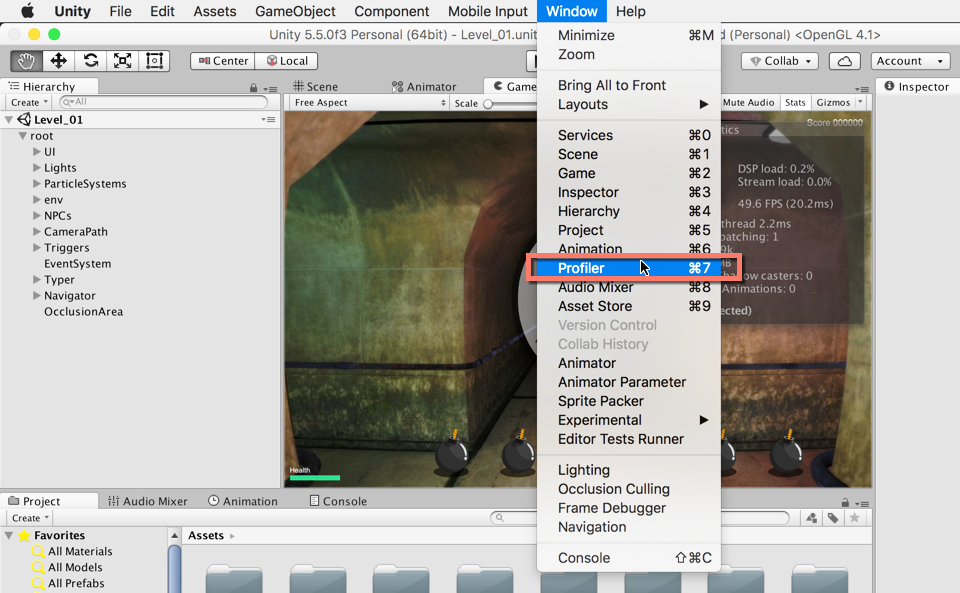The image size is (960, 593).
Task: Open the Account dropdown
Action: click(x=910, y=61)
